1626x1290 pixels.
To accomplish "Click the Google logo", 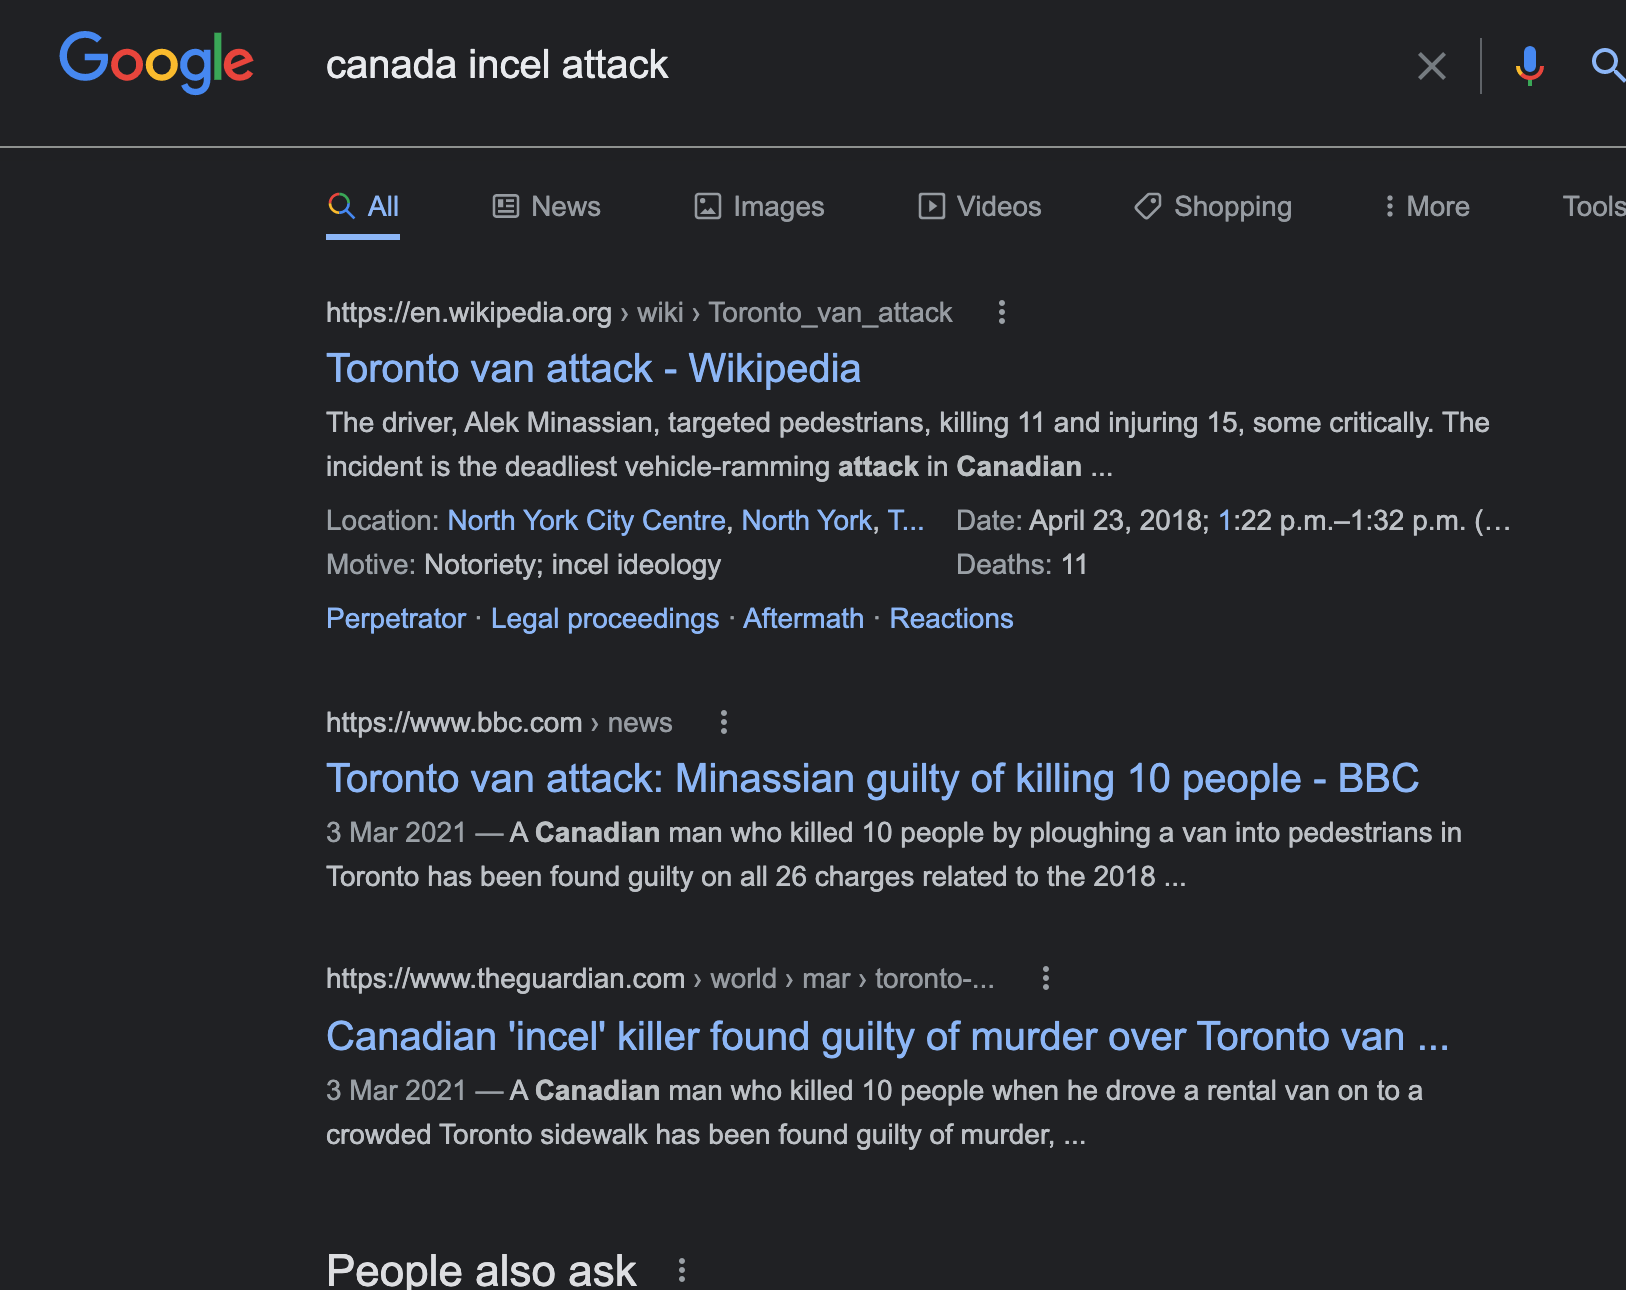I will click(x=156, y=62).
